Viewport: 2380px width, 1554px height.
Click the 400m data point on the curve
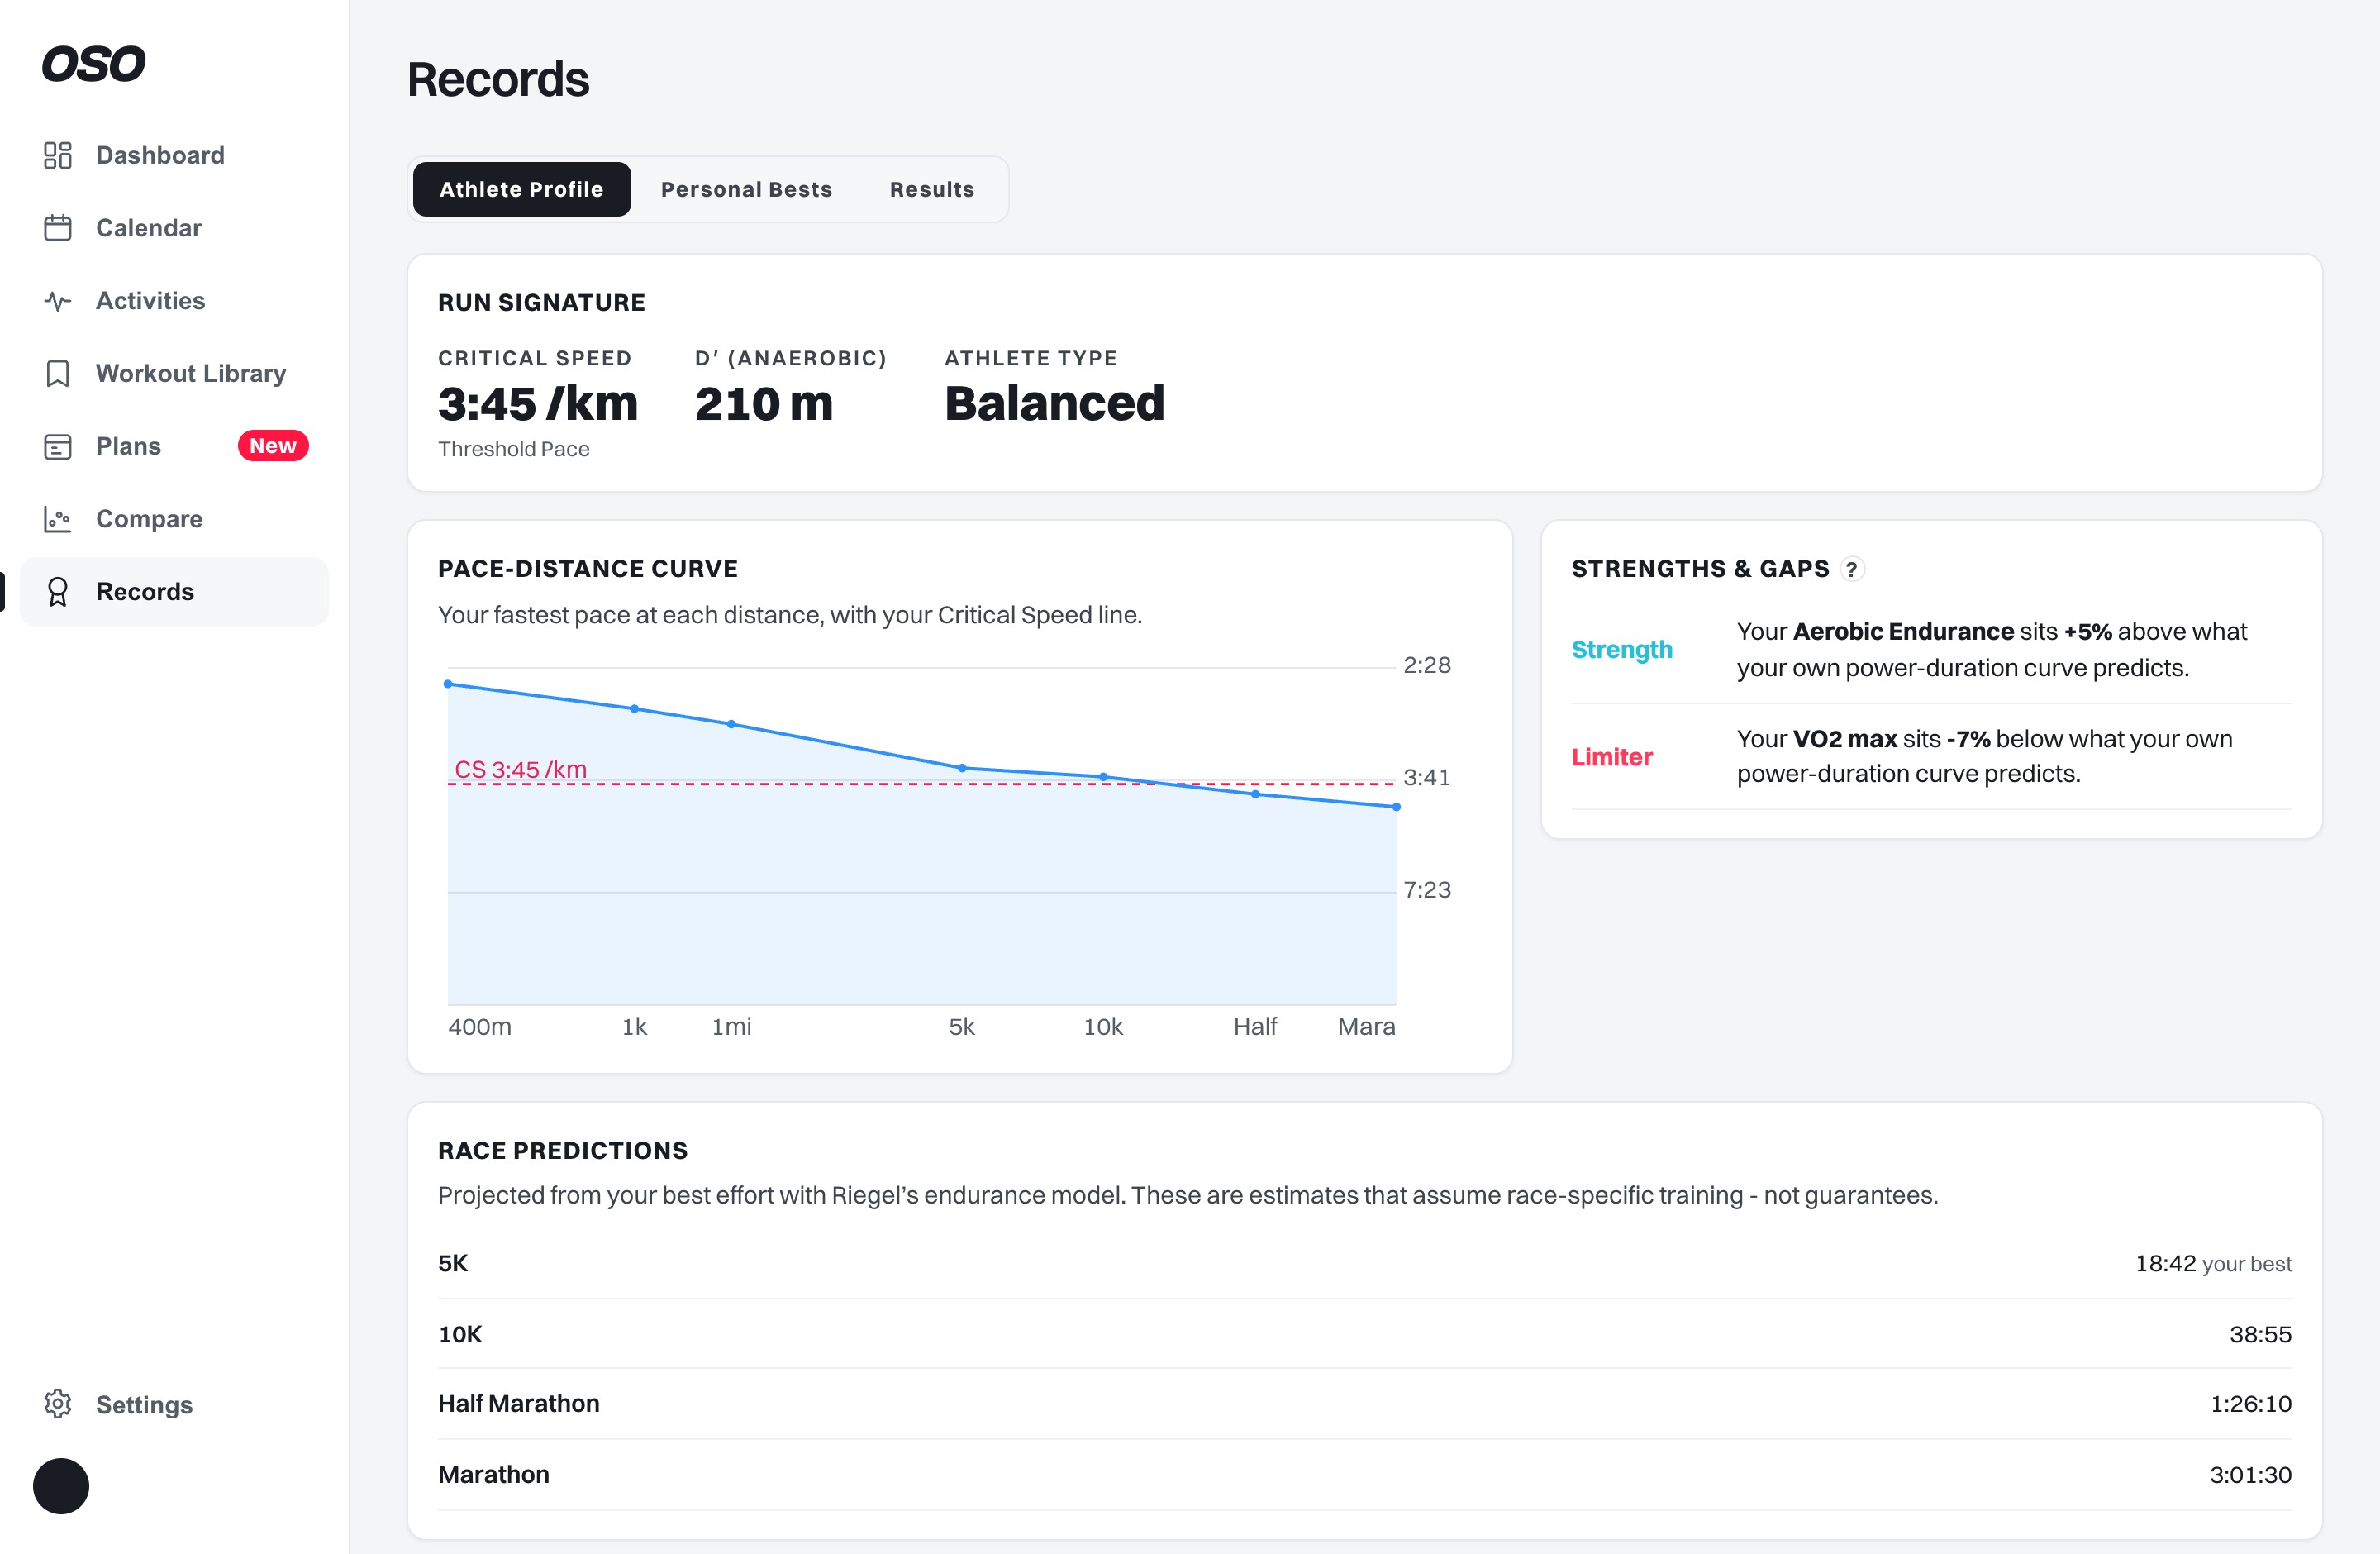[x=448, y=684]
